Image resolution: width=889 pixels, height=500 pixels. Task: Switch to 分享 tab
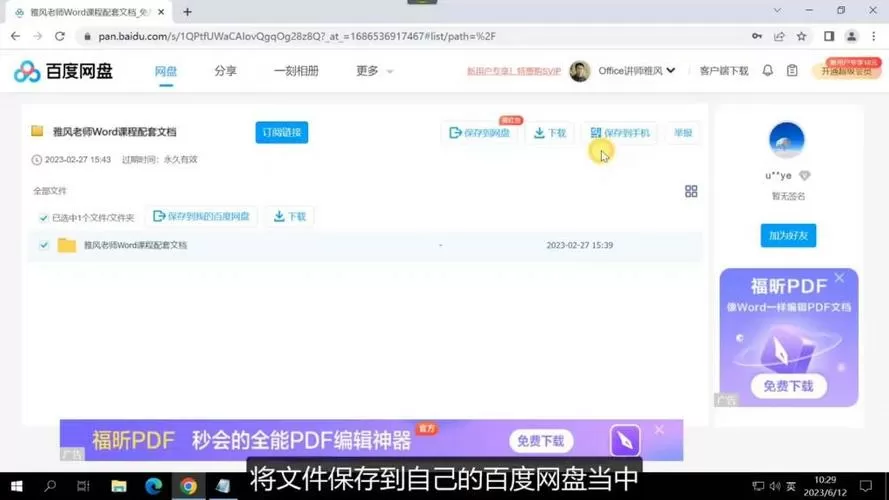pos(225,71)
